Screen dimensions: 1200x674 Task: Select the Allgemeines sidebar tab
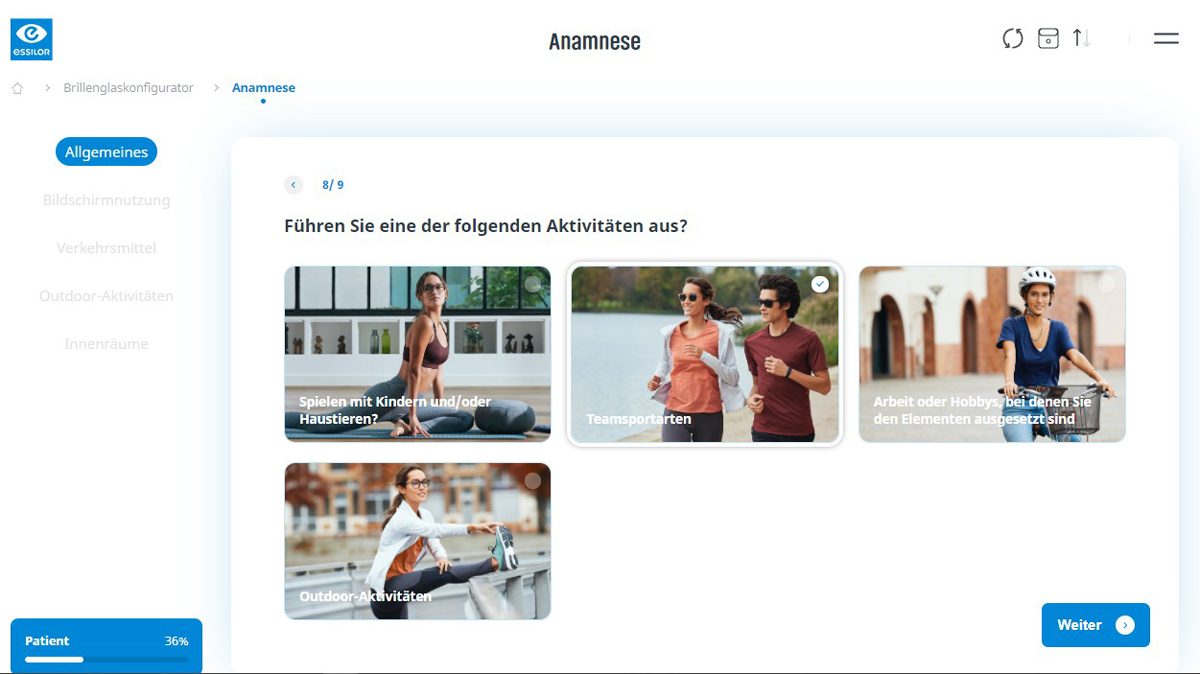pos(106,152)
